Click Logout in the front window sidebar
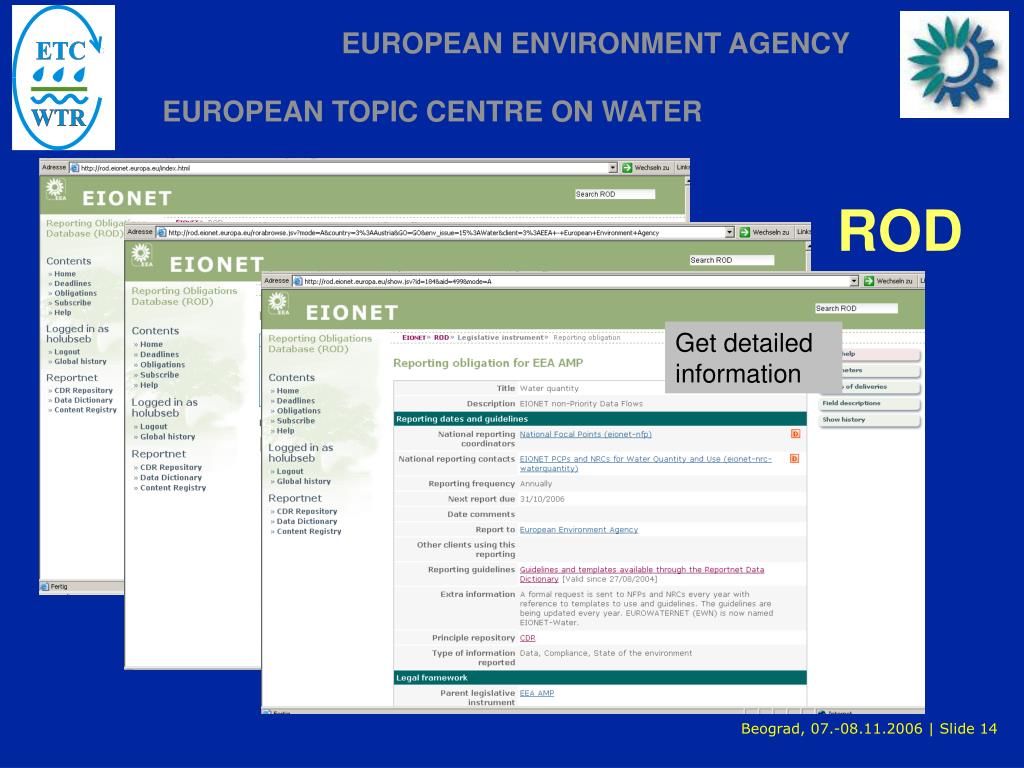This screenshot has width=1024, height=768. click(x=290, y=472)
